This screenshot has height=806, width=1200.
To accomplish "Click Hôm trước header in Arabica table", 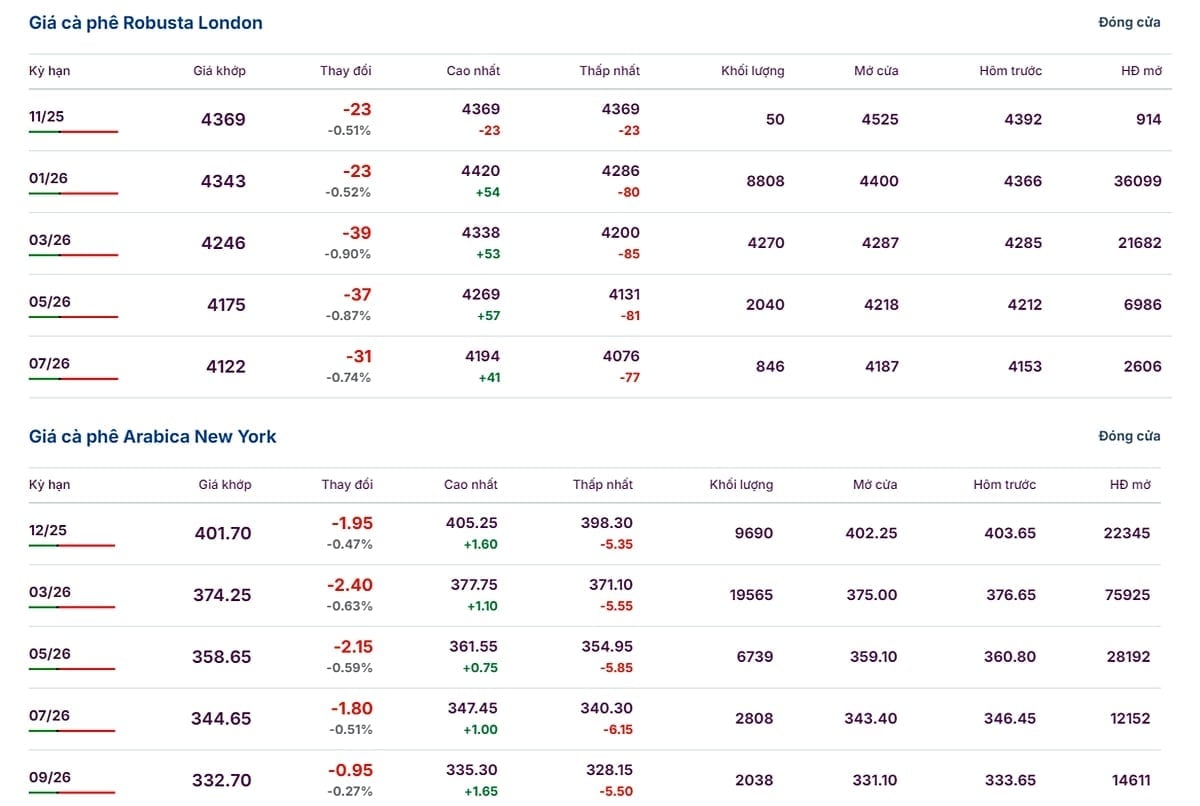I will (x=1004, y=485).
